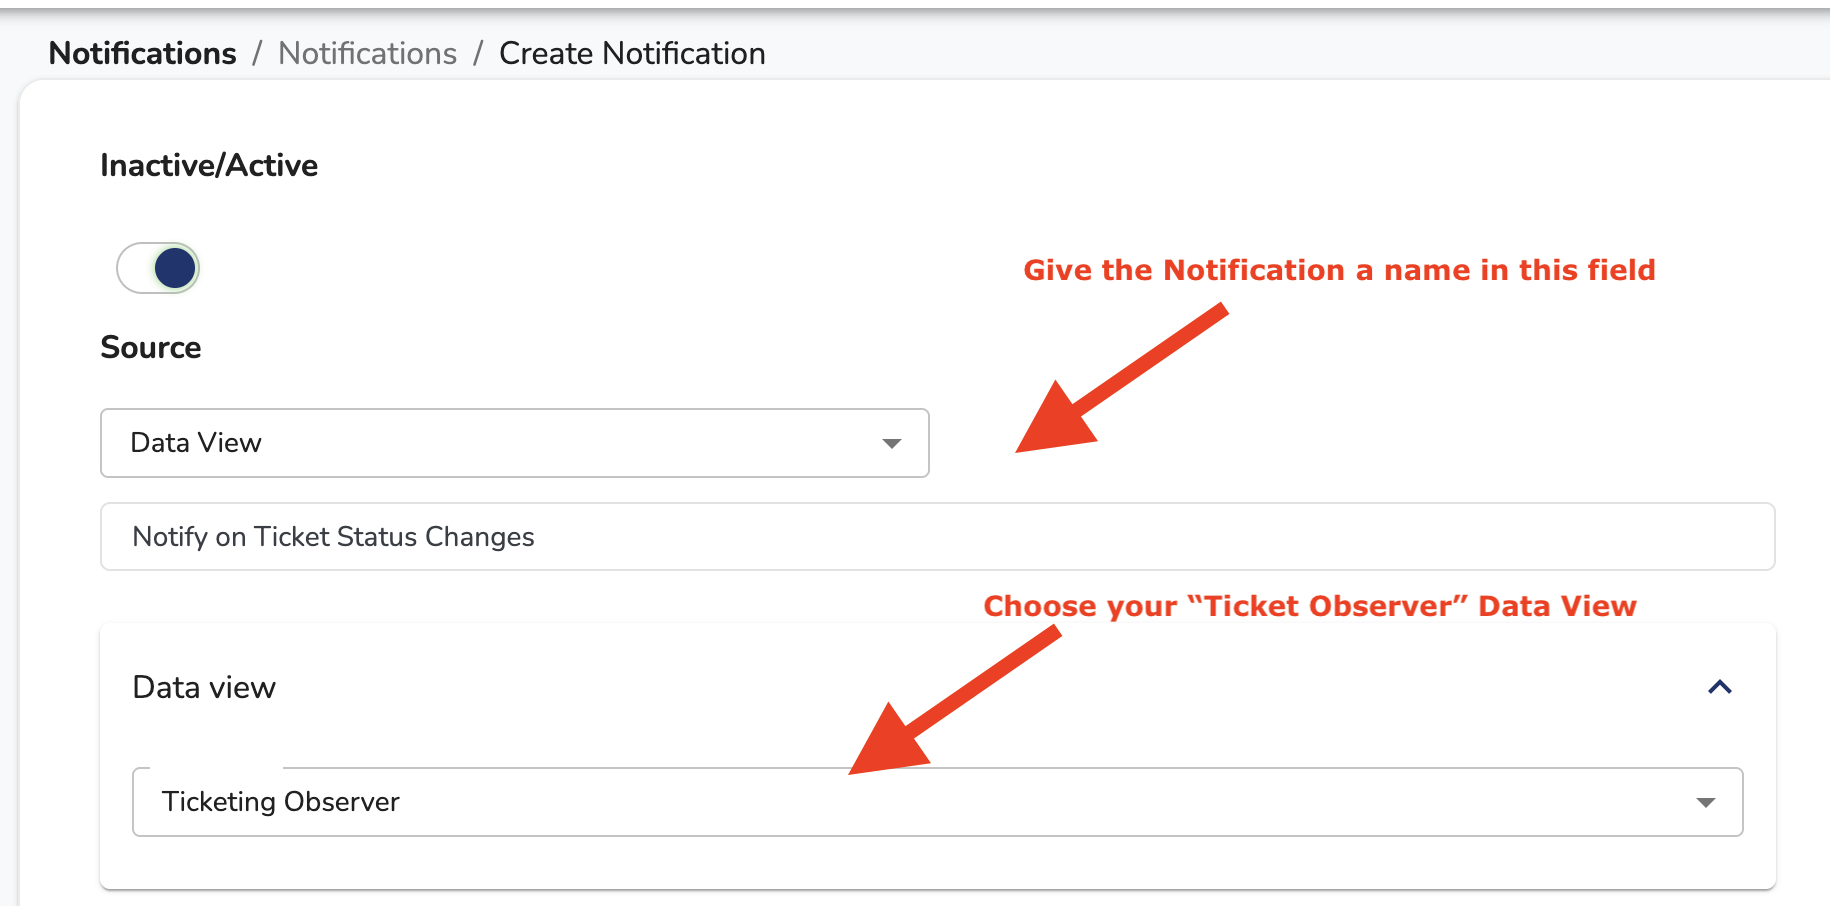
Task: Go to the bold Notifications breadcrumb
Action: (x=143, y=53)
